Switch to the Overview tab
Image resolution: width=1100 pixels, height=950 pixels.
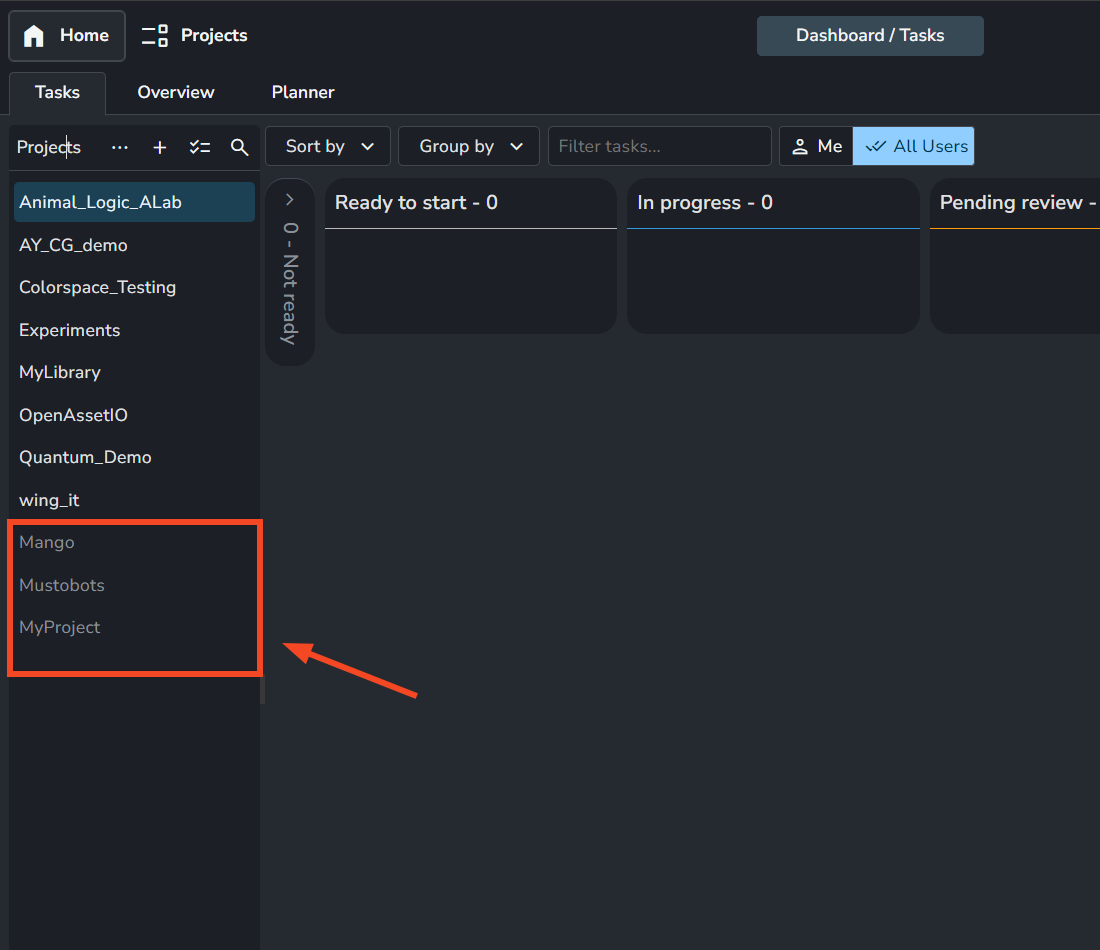coord(176,93)
